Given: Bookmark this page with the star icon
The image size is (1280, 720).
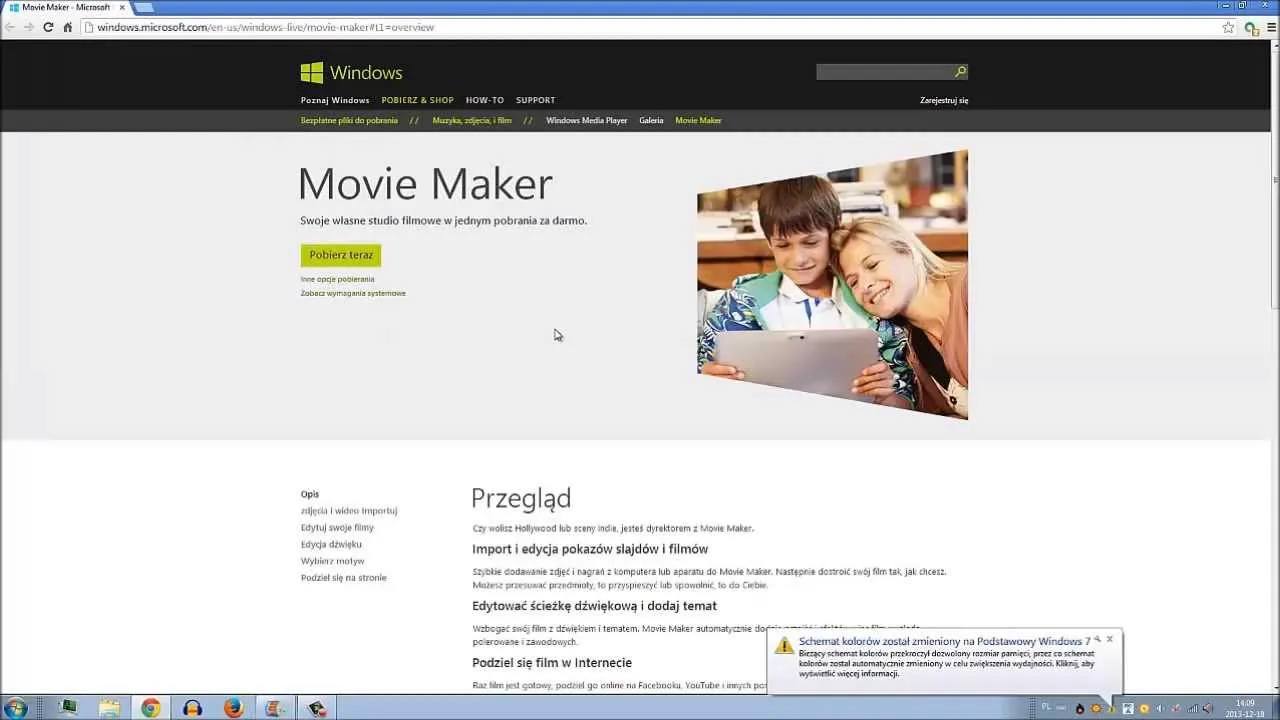Looking at the screenshot, I should point(1228,27).
